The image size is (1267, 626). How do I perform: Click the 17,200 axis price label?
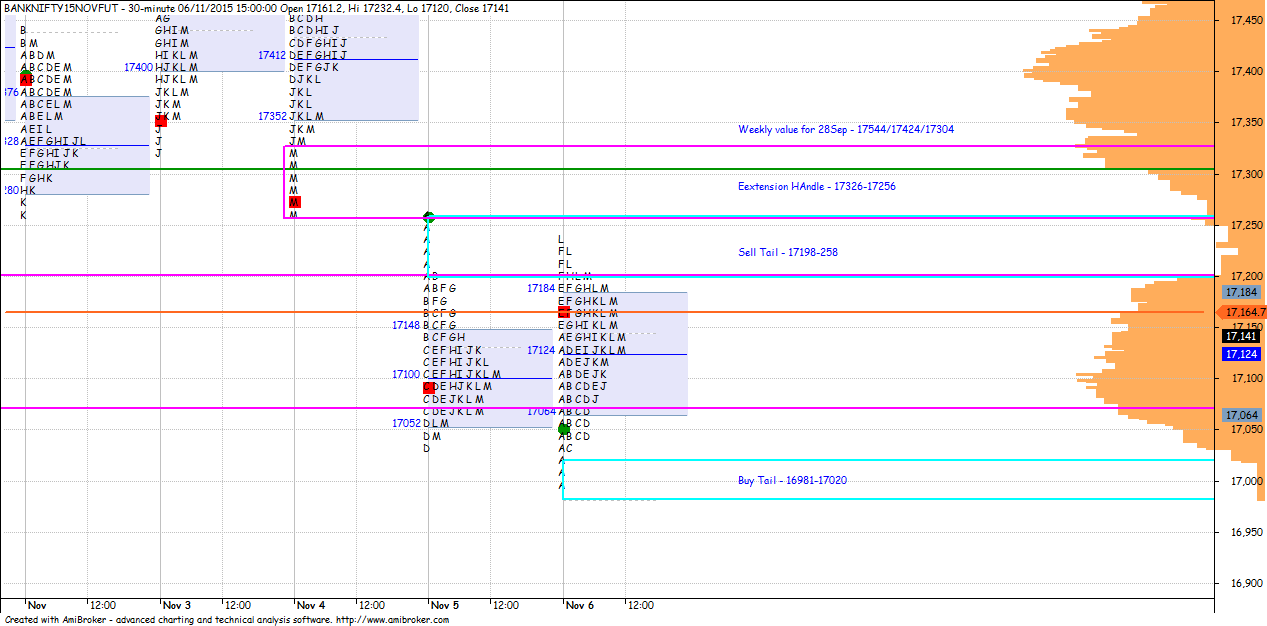click(1245, 277)
